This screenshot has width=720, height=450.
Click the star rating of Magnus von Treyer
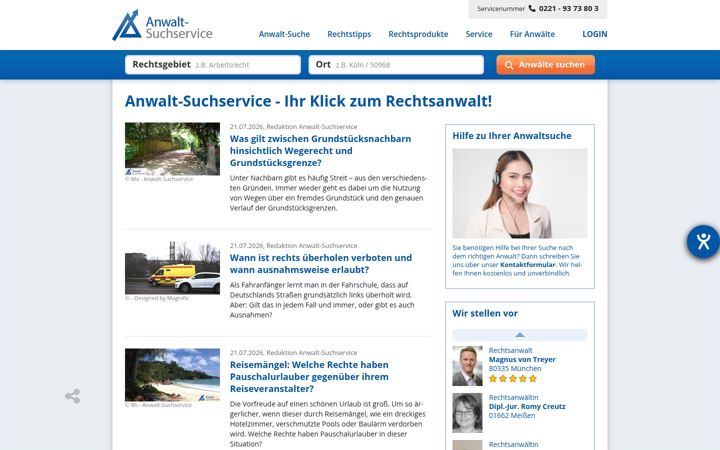[512, 379]
